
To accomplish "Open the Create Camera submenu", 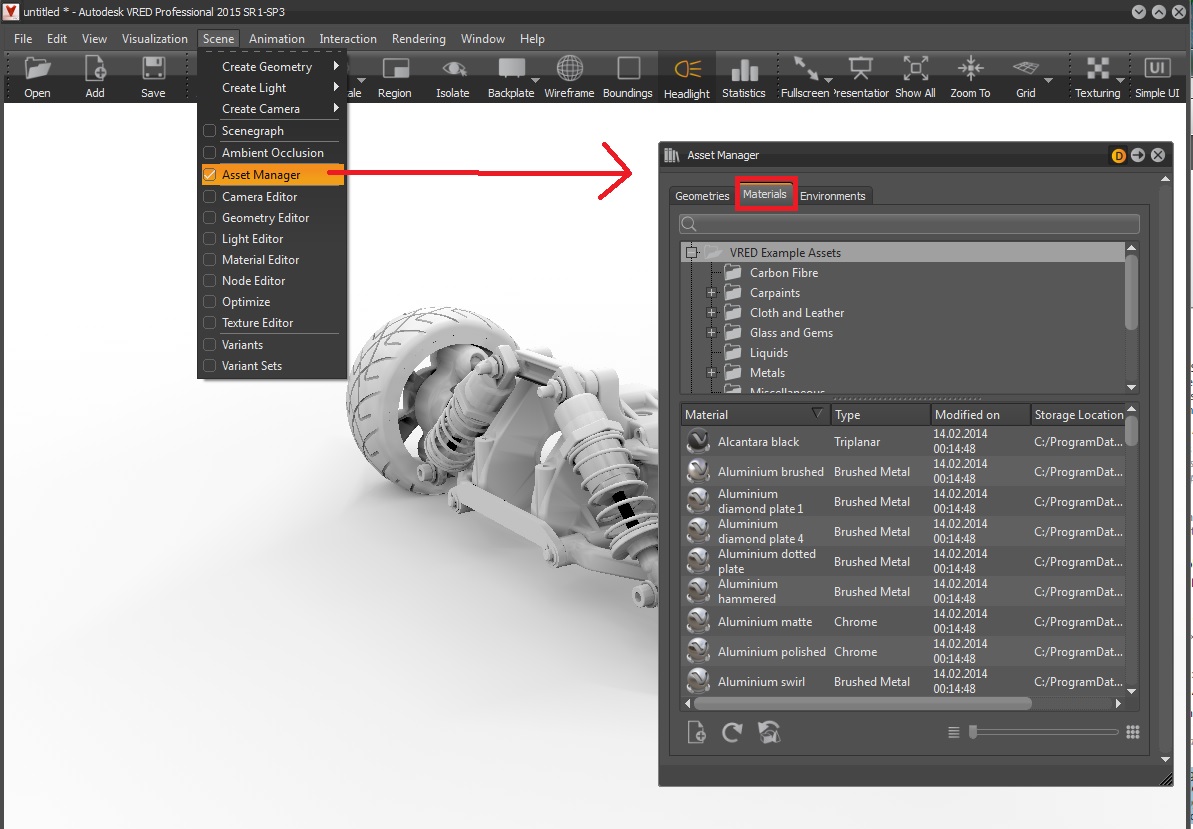I will tap(272, 109).
